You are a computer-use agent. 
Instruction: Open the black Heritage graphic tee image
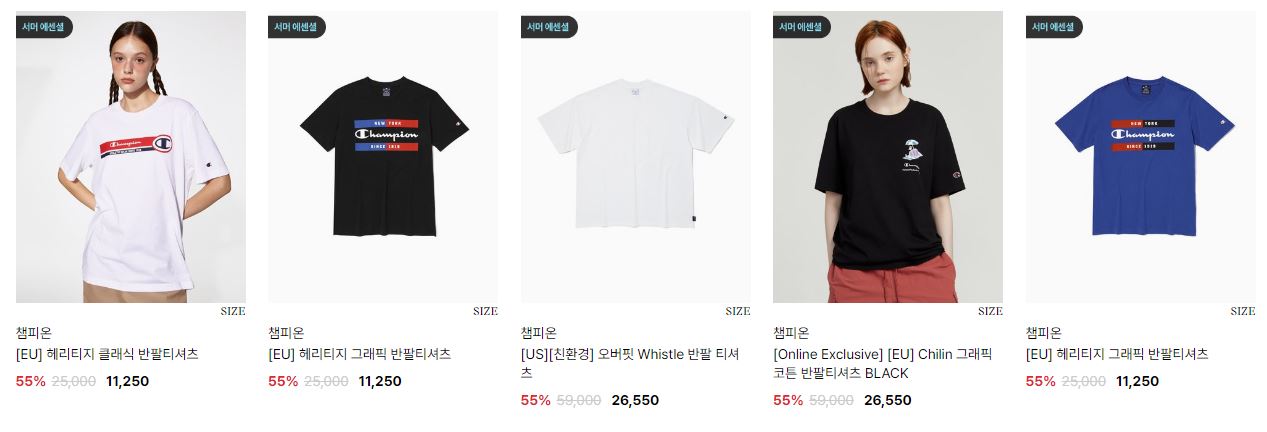383,157
